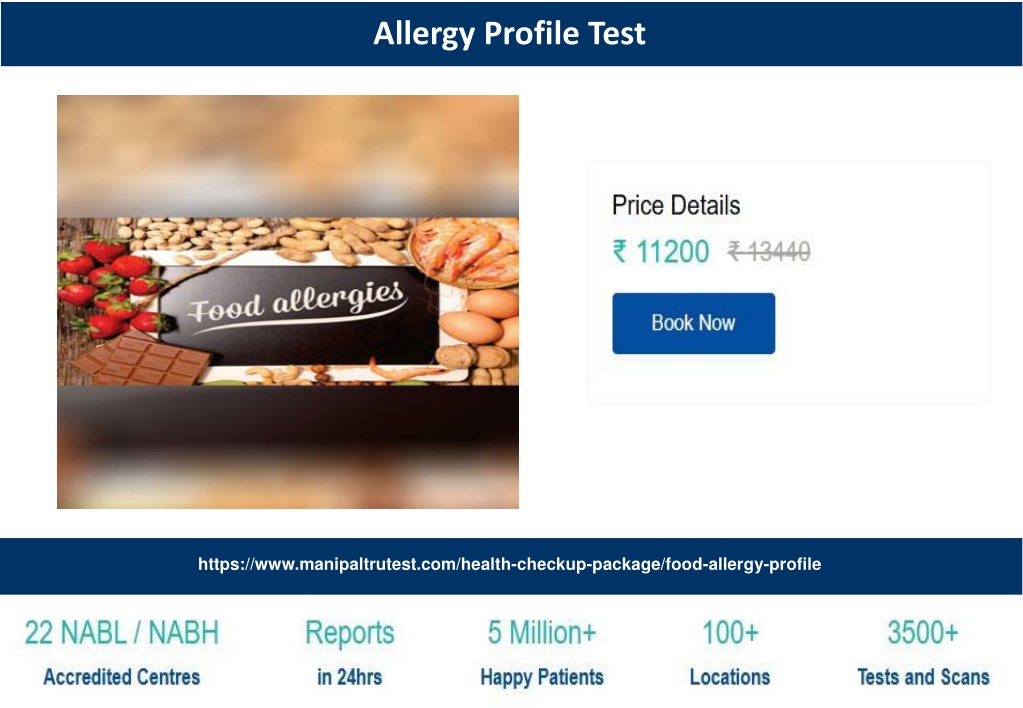The image size is (1023, 708).
Task: Click the chocolate bar in the image
Action: pos(142,359)
